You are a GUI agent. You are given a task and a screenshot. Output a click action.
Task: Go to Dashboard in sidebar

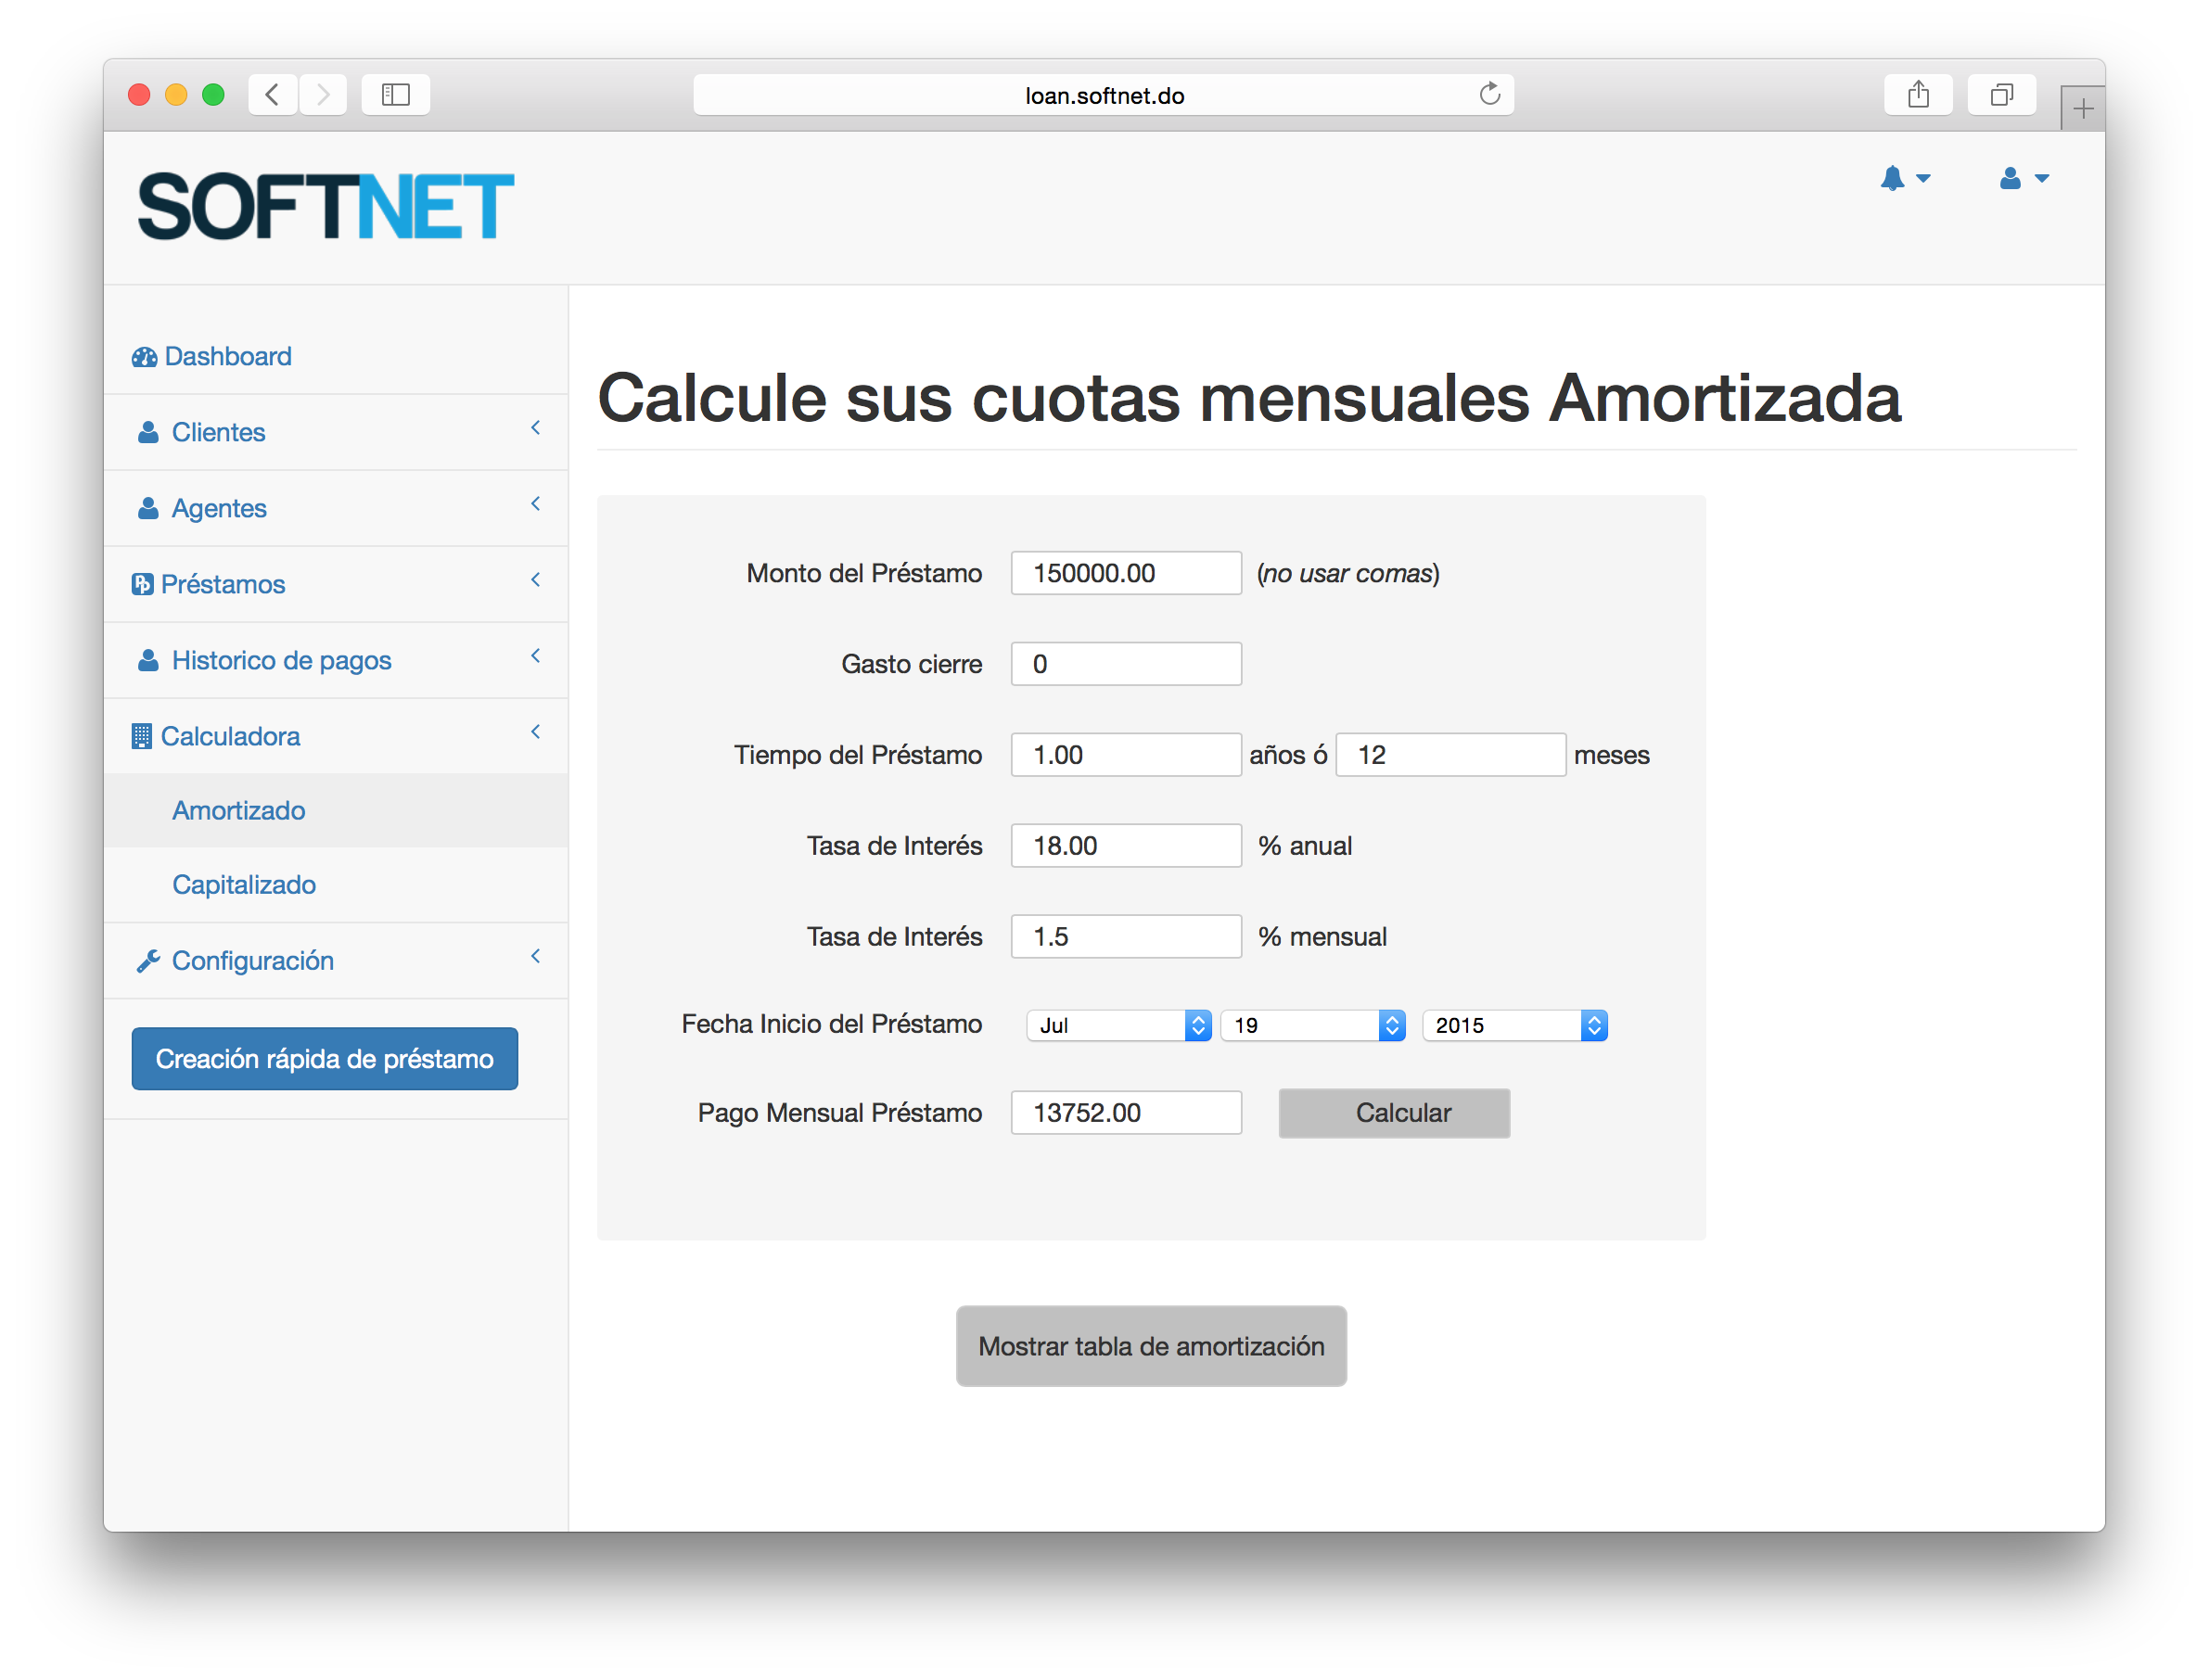pos(227,356)
